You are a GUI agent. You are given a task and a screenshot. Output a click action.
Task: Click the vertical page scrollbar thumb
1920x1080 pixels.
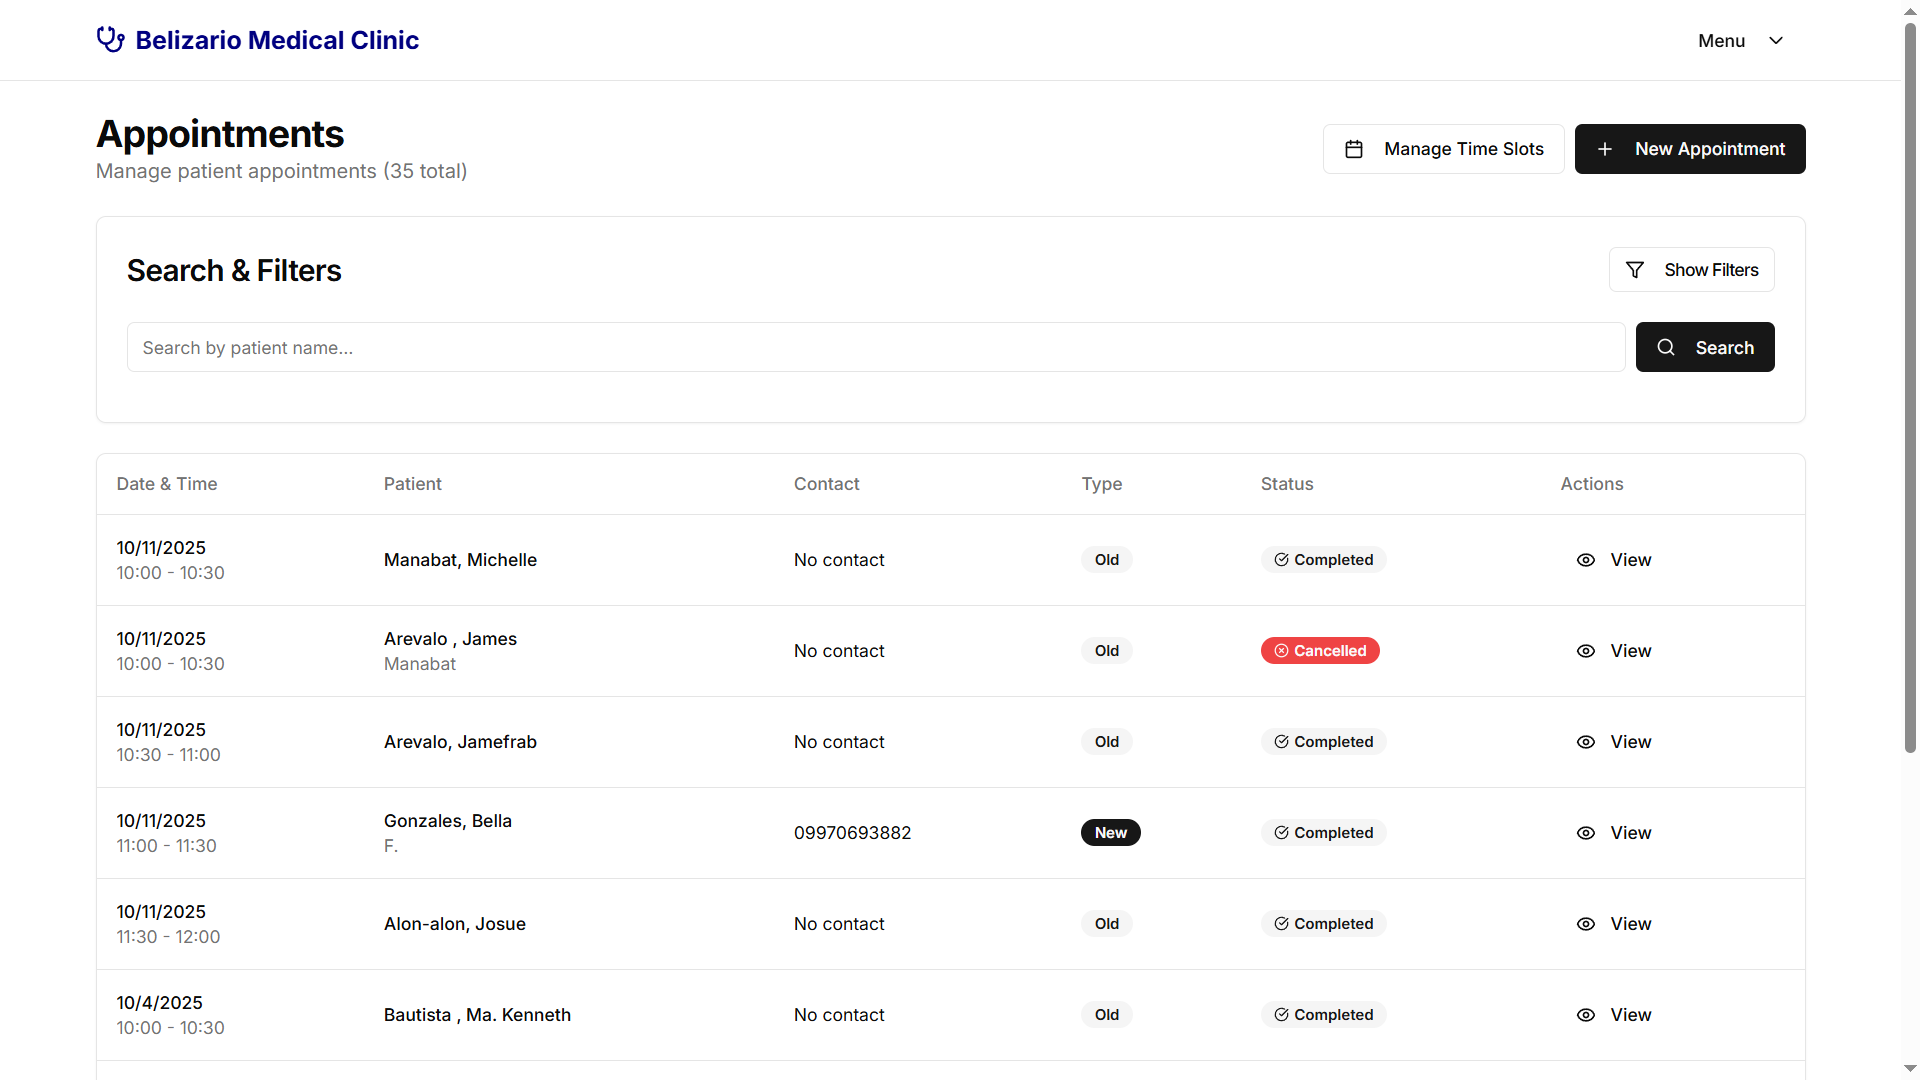pos(1910,390)
